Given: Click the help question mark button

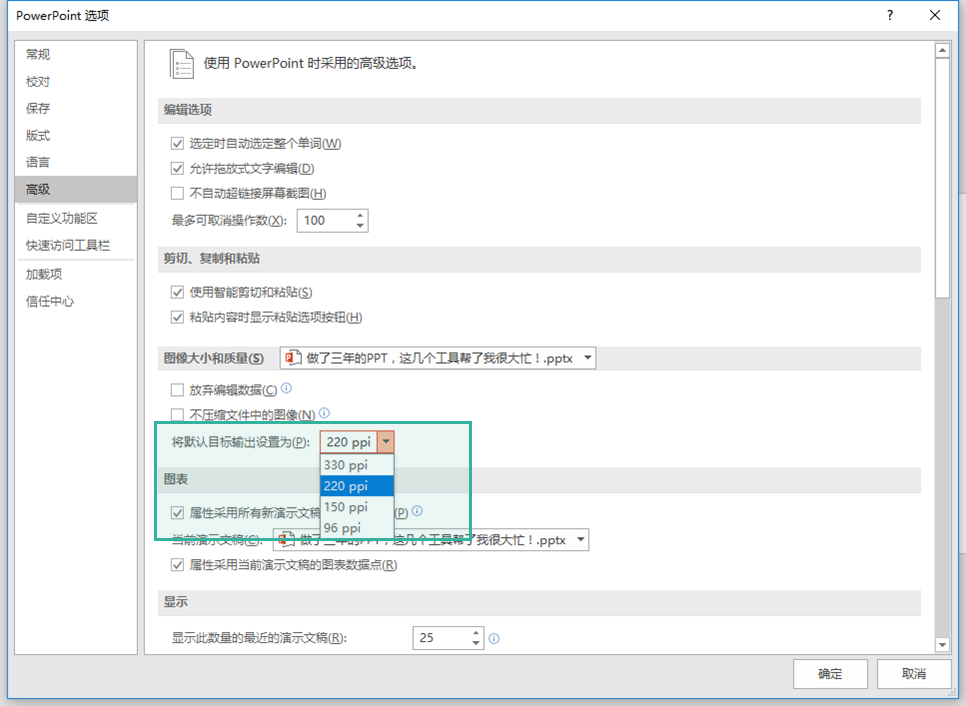Looking at the screenshot, I should pos(890,15).
